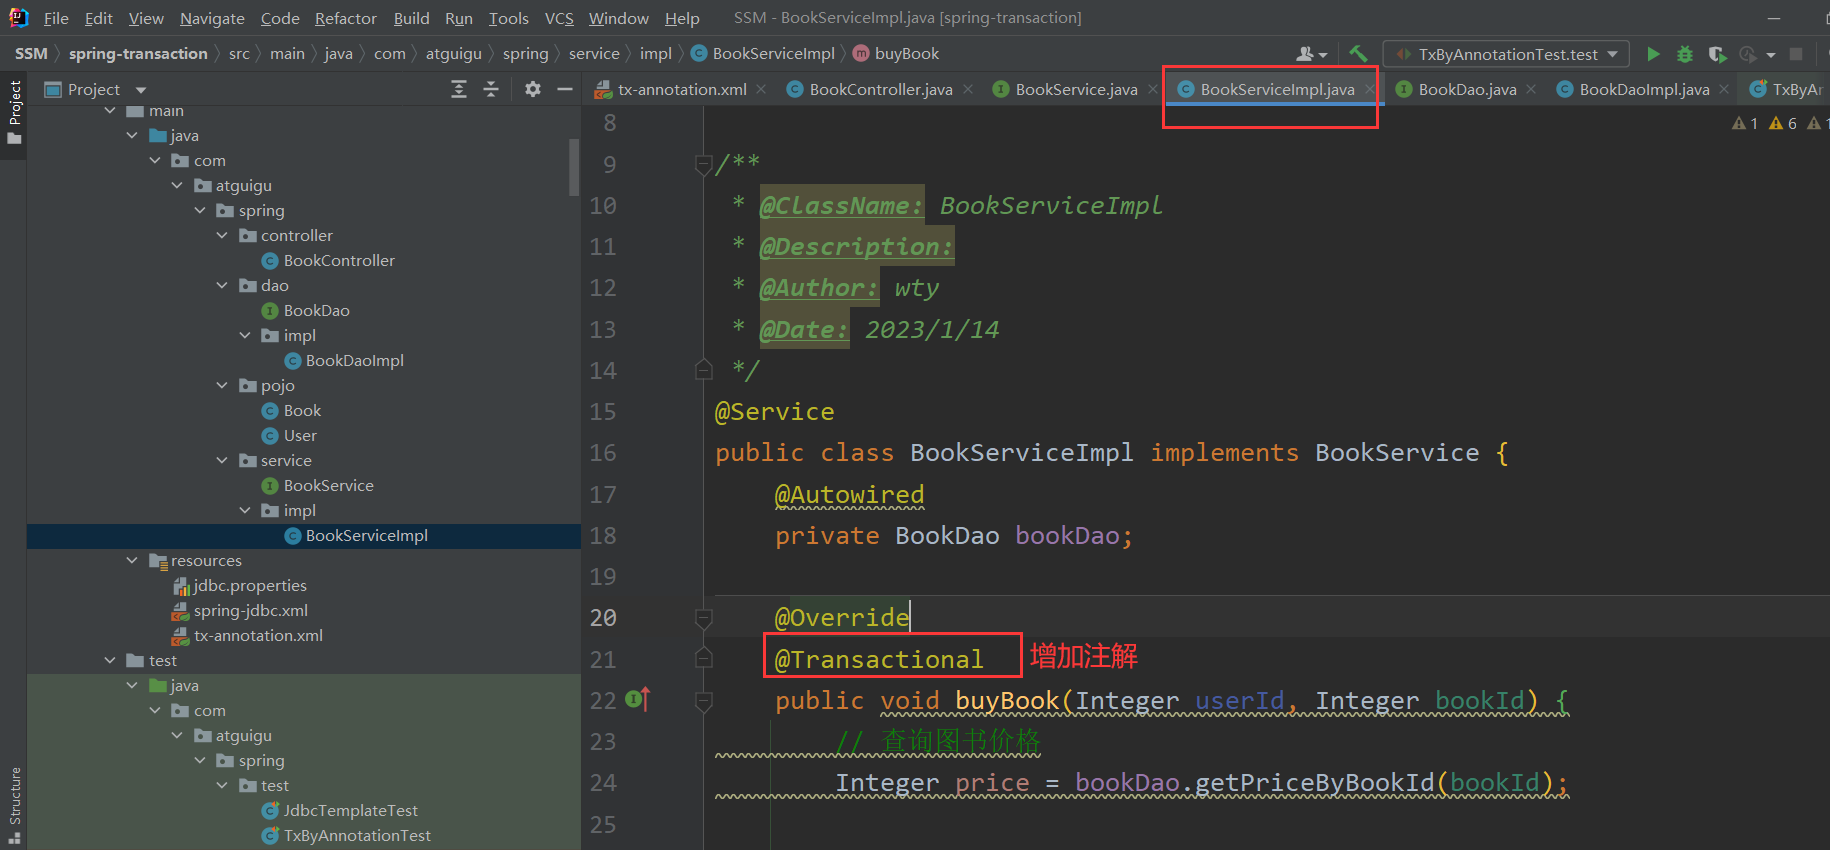Collapse the pojo folder
This screenshot has width=1830, height=850.
click(222, 385)
